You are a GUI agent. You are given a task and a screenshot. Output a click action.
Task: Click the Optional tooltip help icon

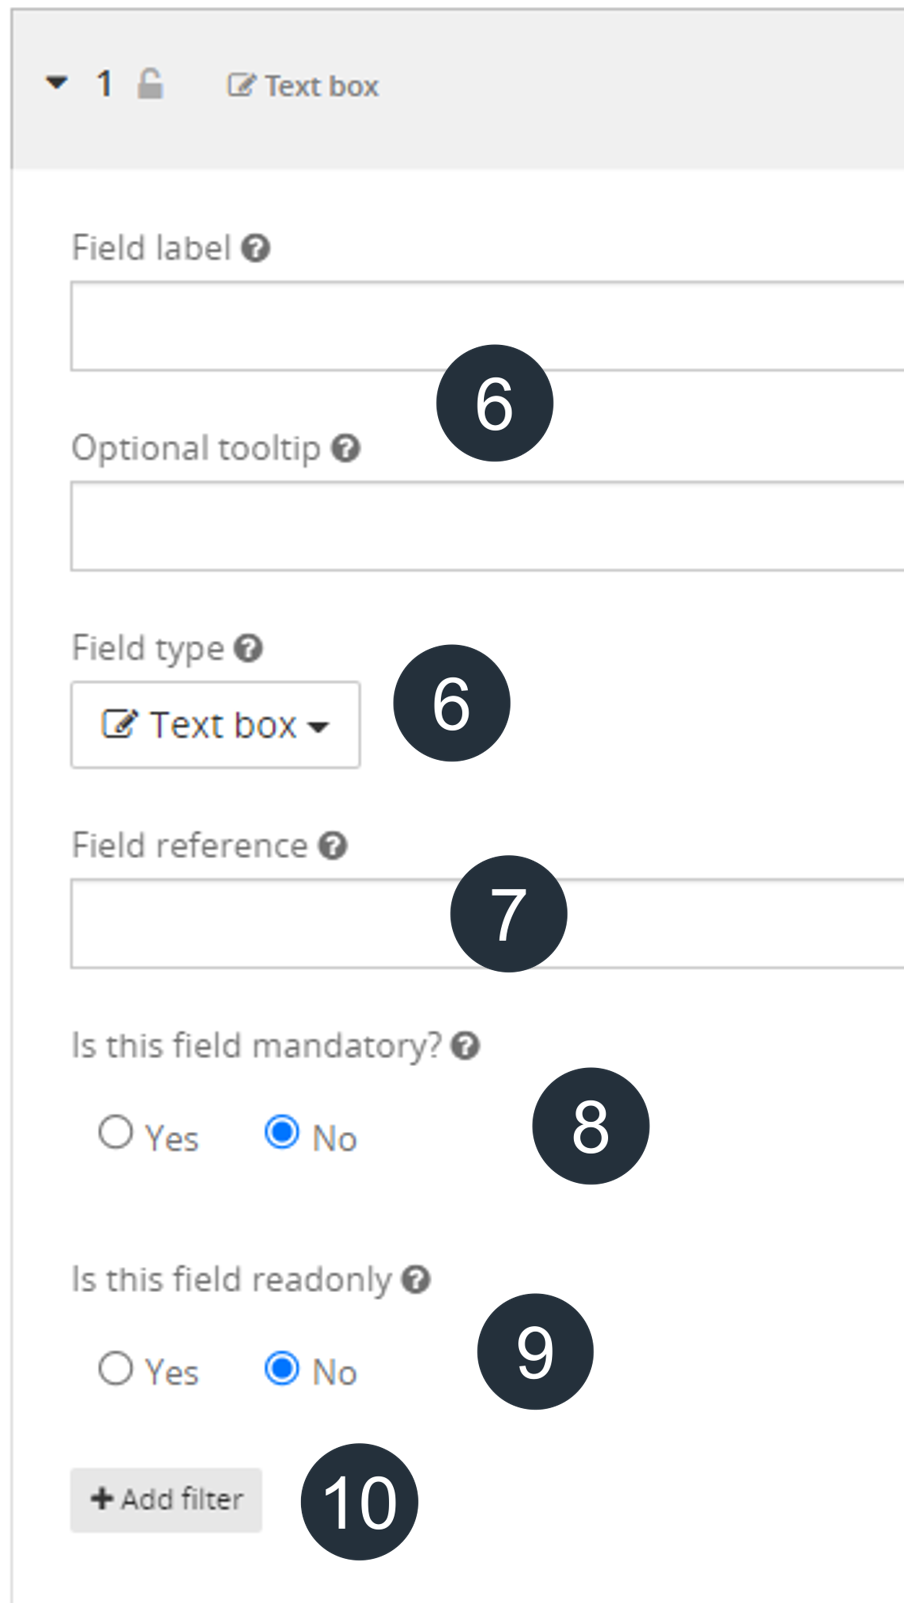[346, 448]
